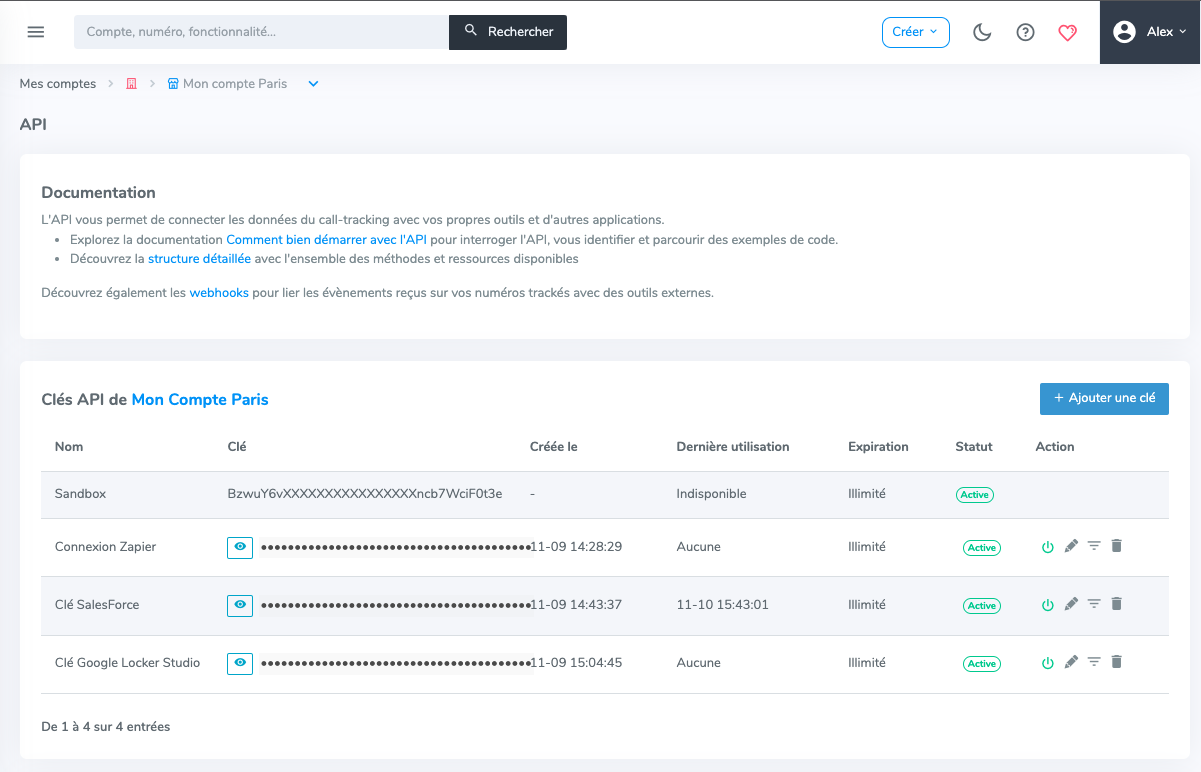Sort by the Dernière utilisation column header
Screen dimensions: 1201x772
733,447
